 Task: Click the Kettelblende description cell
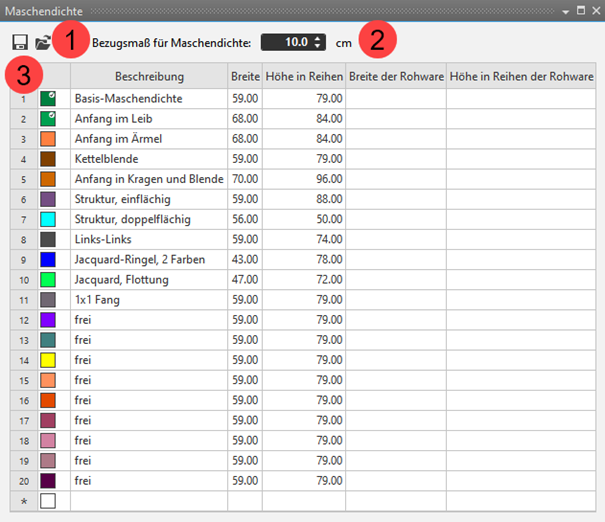[x=149, y=159]
